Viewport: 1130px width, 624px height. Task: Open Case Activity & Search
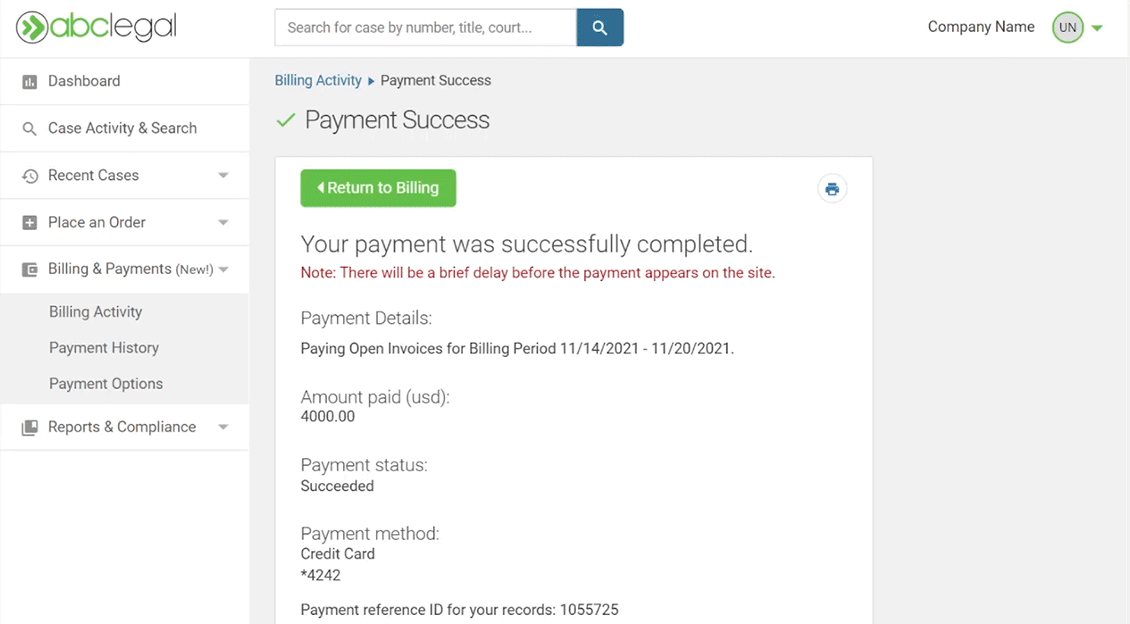(x=122, y=129)
